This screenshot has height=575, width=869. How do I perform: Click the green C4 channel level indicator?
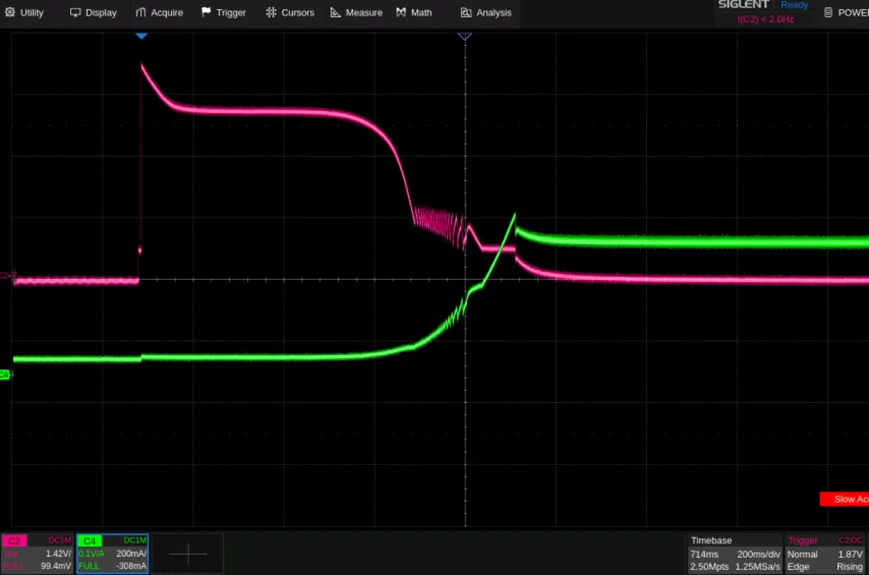(5, 375)
